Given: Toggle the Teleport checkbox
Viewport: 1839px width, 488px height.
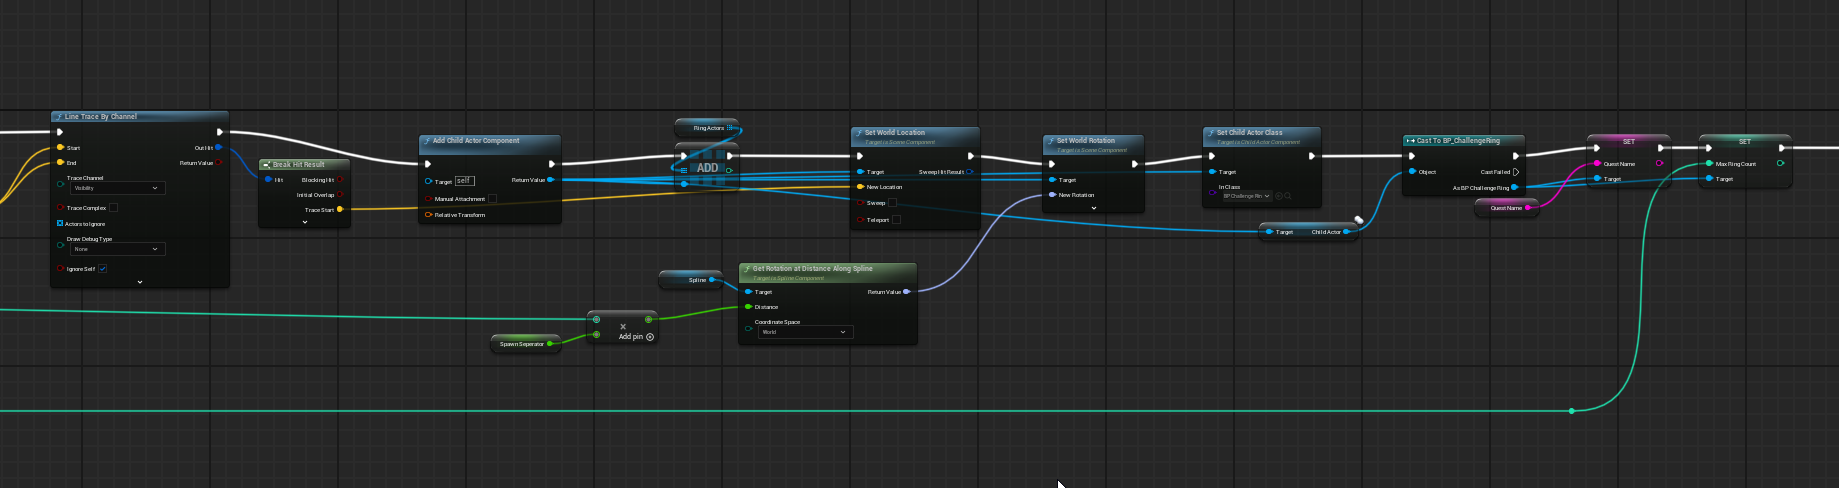Looking at the screenshot, I should (896, 220).
